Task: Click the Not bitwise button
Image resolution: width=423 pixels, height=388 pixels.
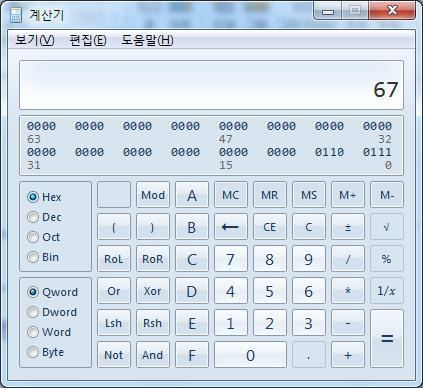Action: 114,355
